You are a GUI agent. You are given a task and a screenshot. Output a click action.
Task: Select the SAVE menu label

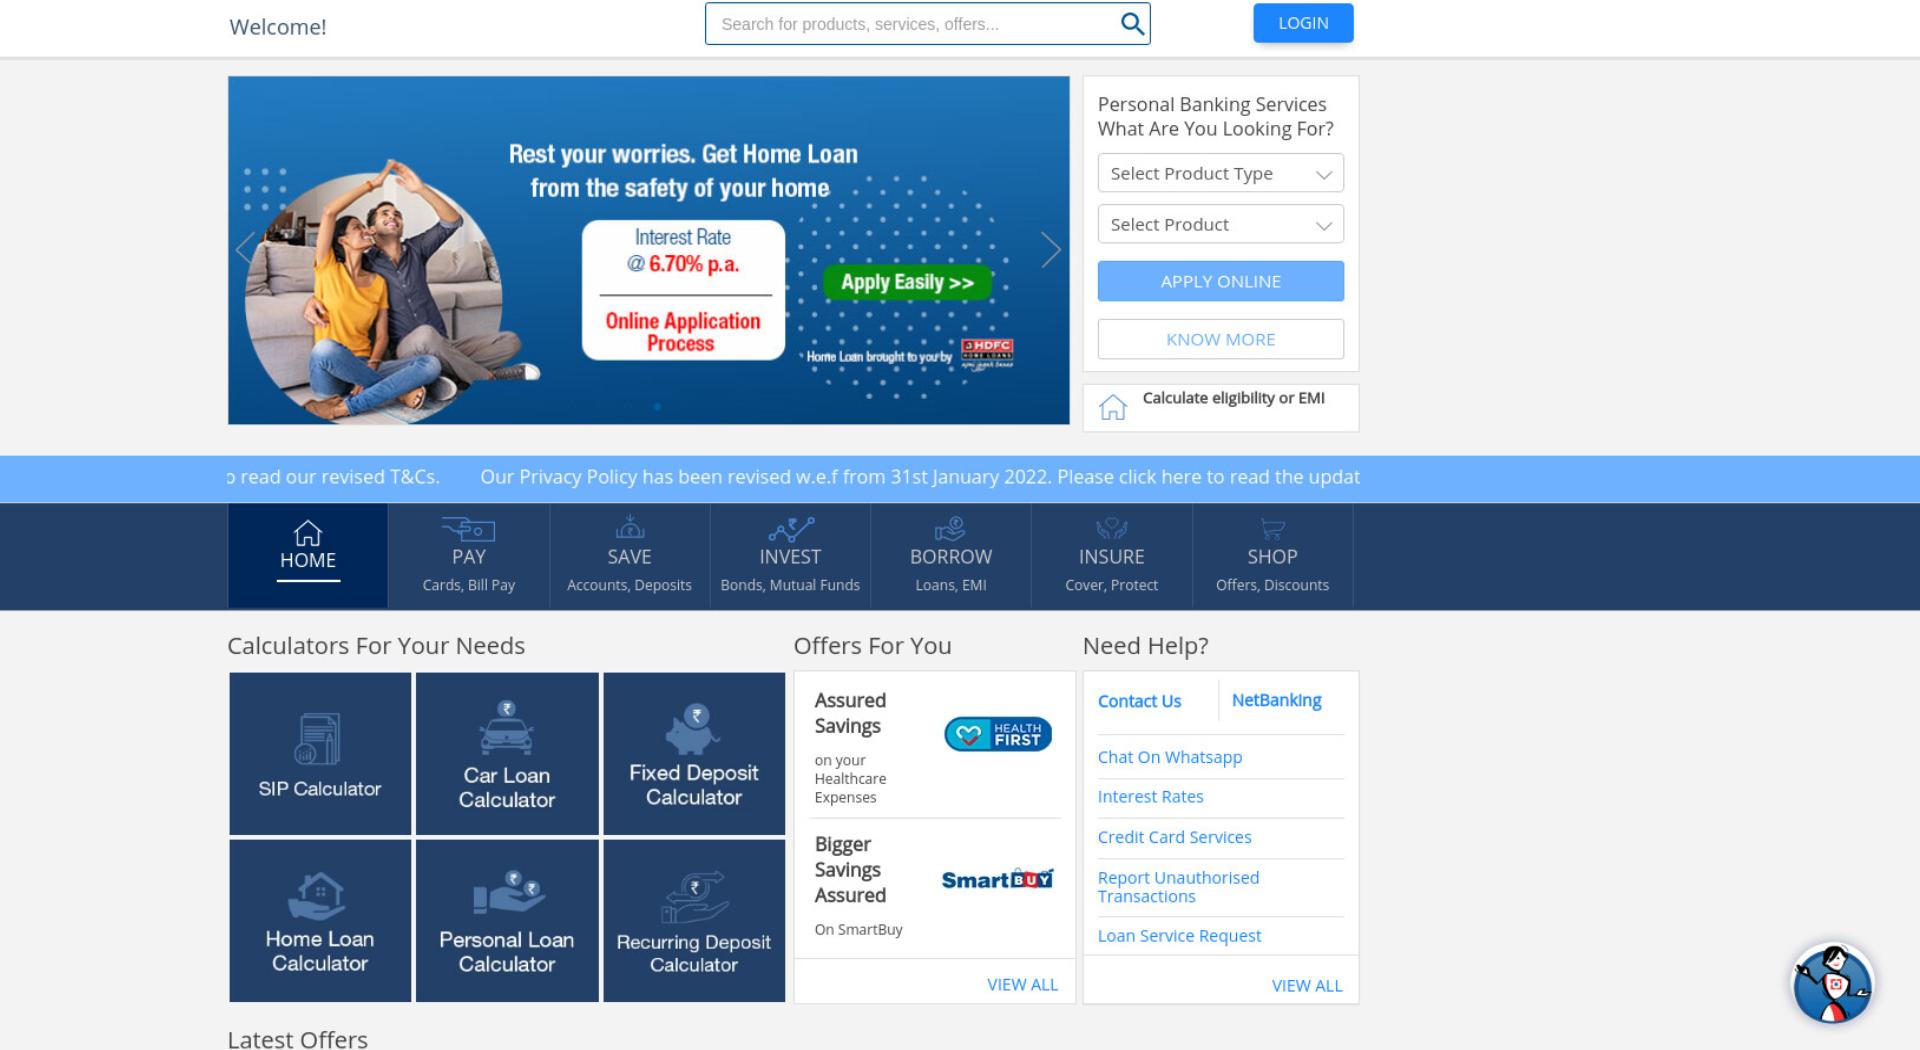629,557
